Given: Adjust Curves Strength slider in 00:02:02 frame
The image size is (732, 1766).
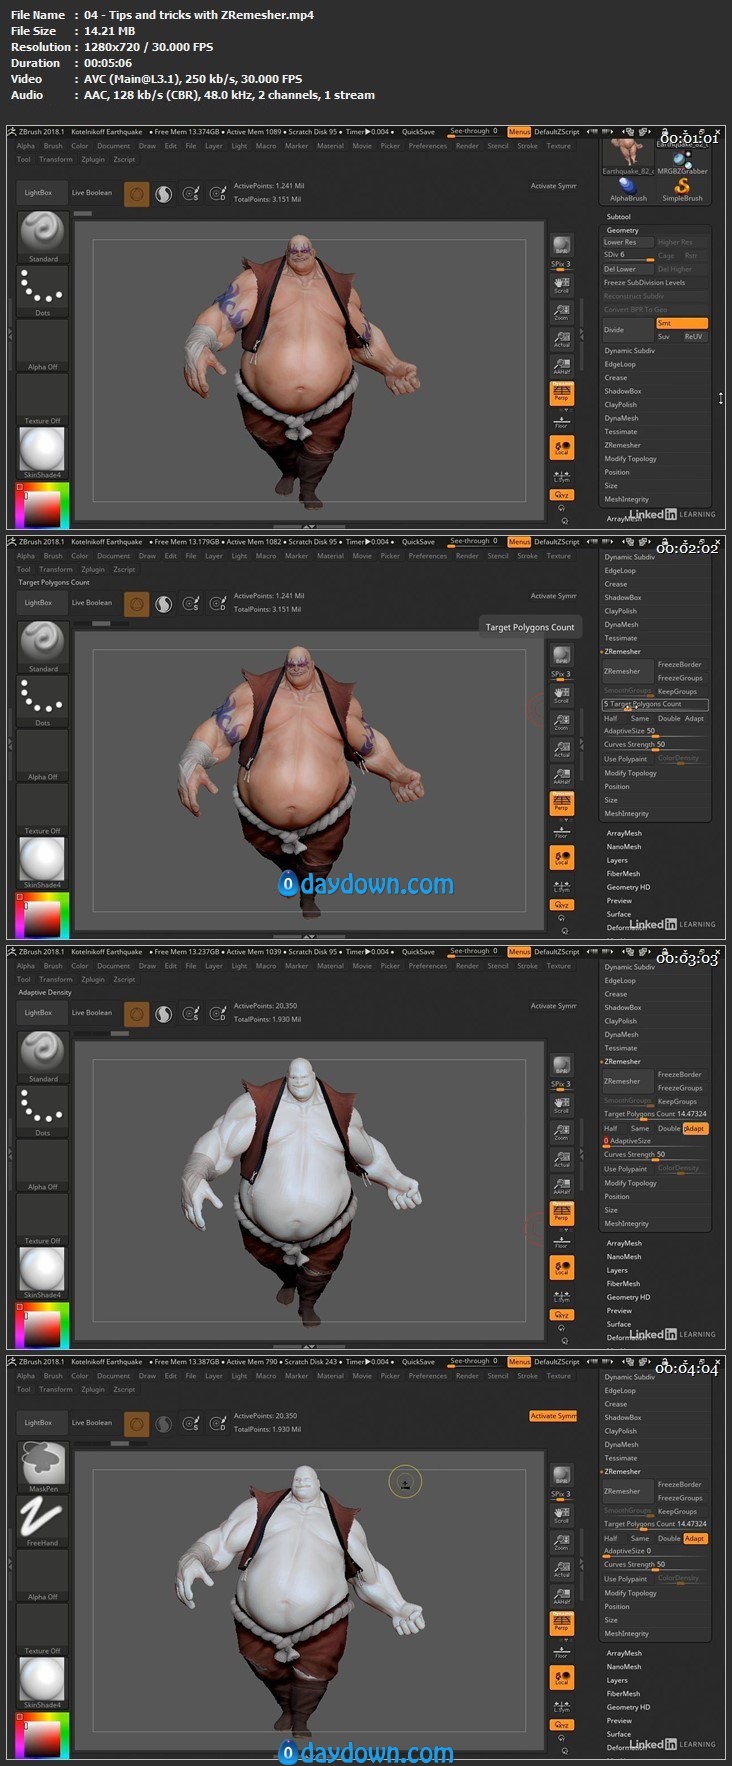Looking at the screenshot, I should click(x=654, y=744).
